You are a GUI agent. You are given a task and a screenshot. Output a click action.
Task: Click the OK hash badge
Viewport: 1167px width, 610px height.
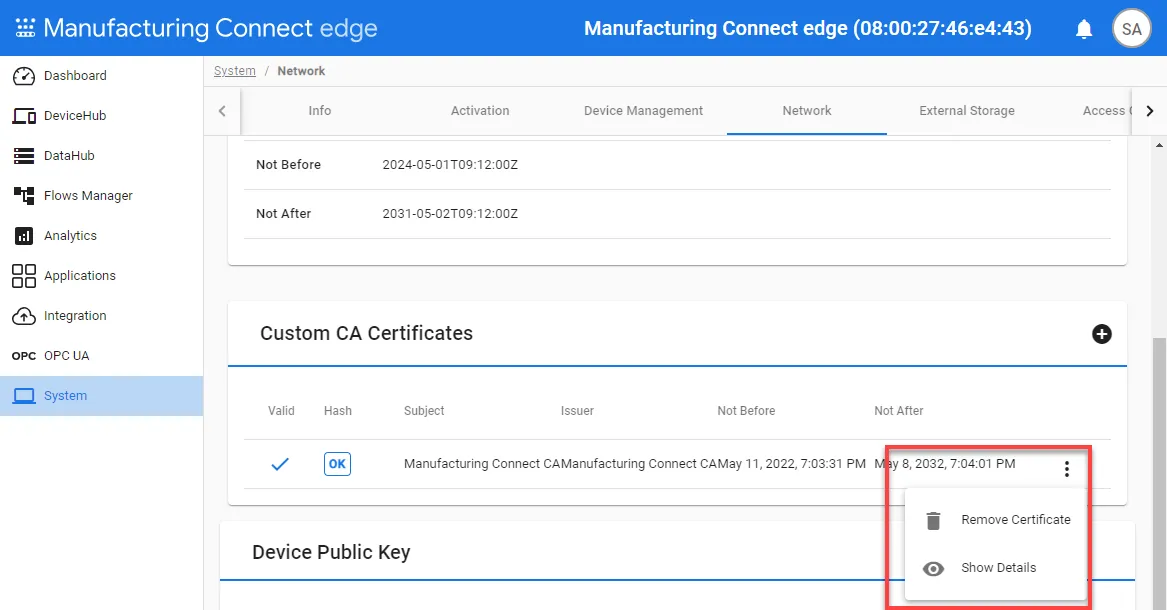(337, 464)
